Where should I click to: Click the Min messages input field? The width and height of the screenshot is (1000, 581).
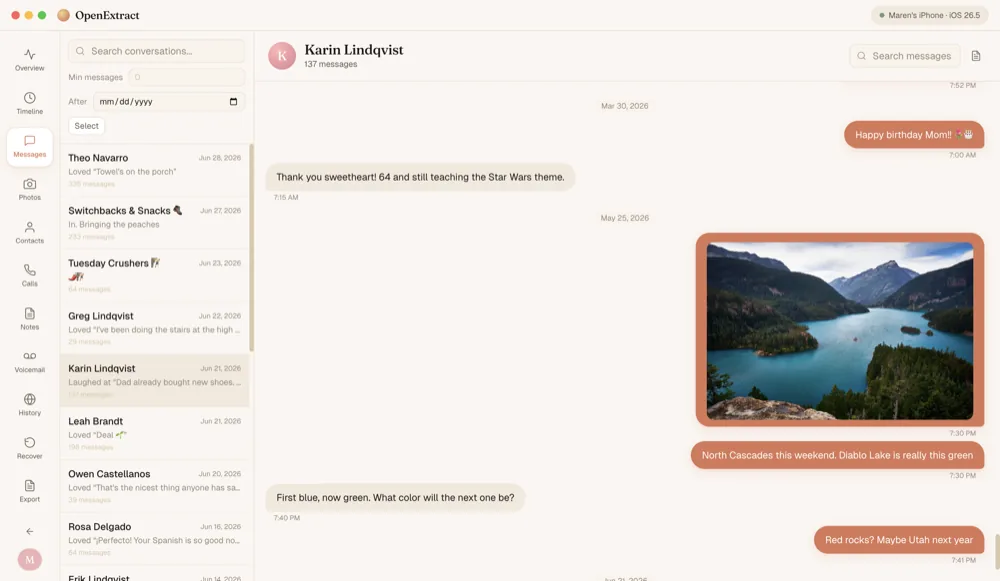tap(186, 77)
